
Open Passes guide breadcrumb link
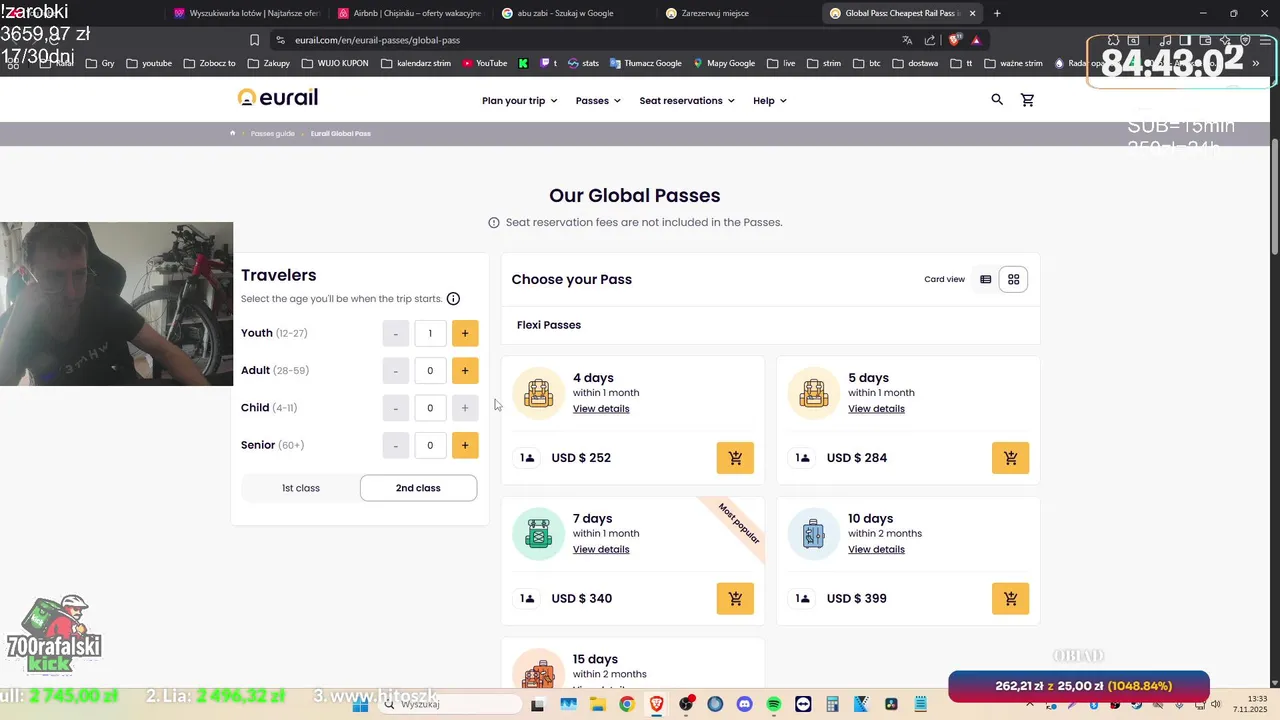tap(272, 133)
